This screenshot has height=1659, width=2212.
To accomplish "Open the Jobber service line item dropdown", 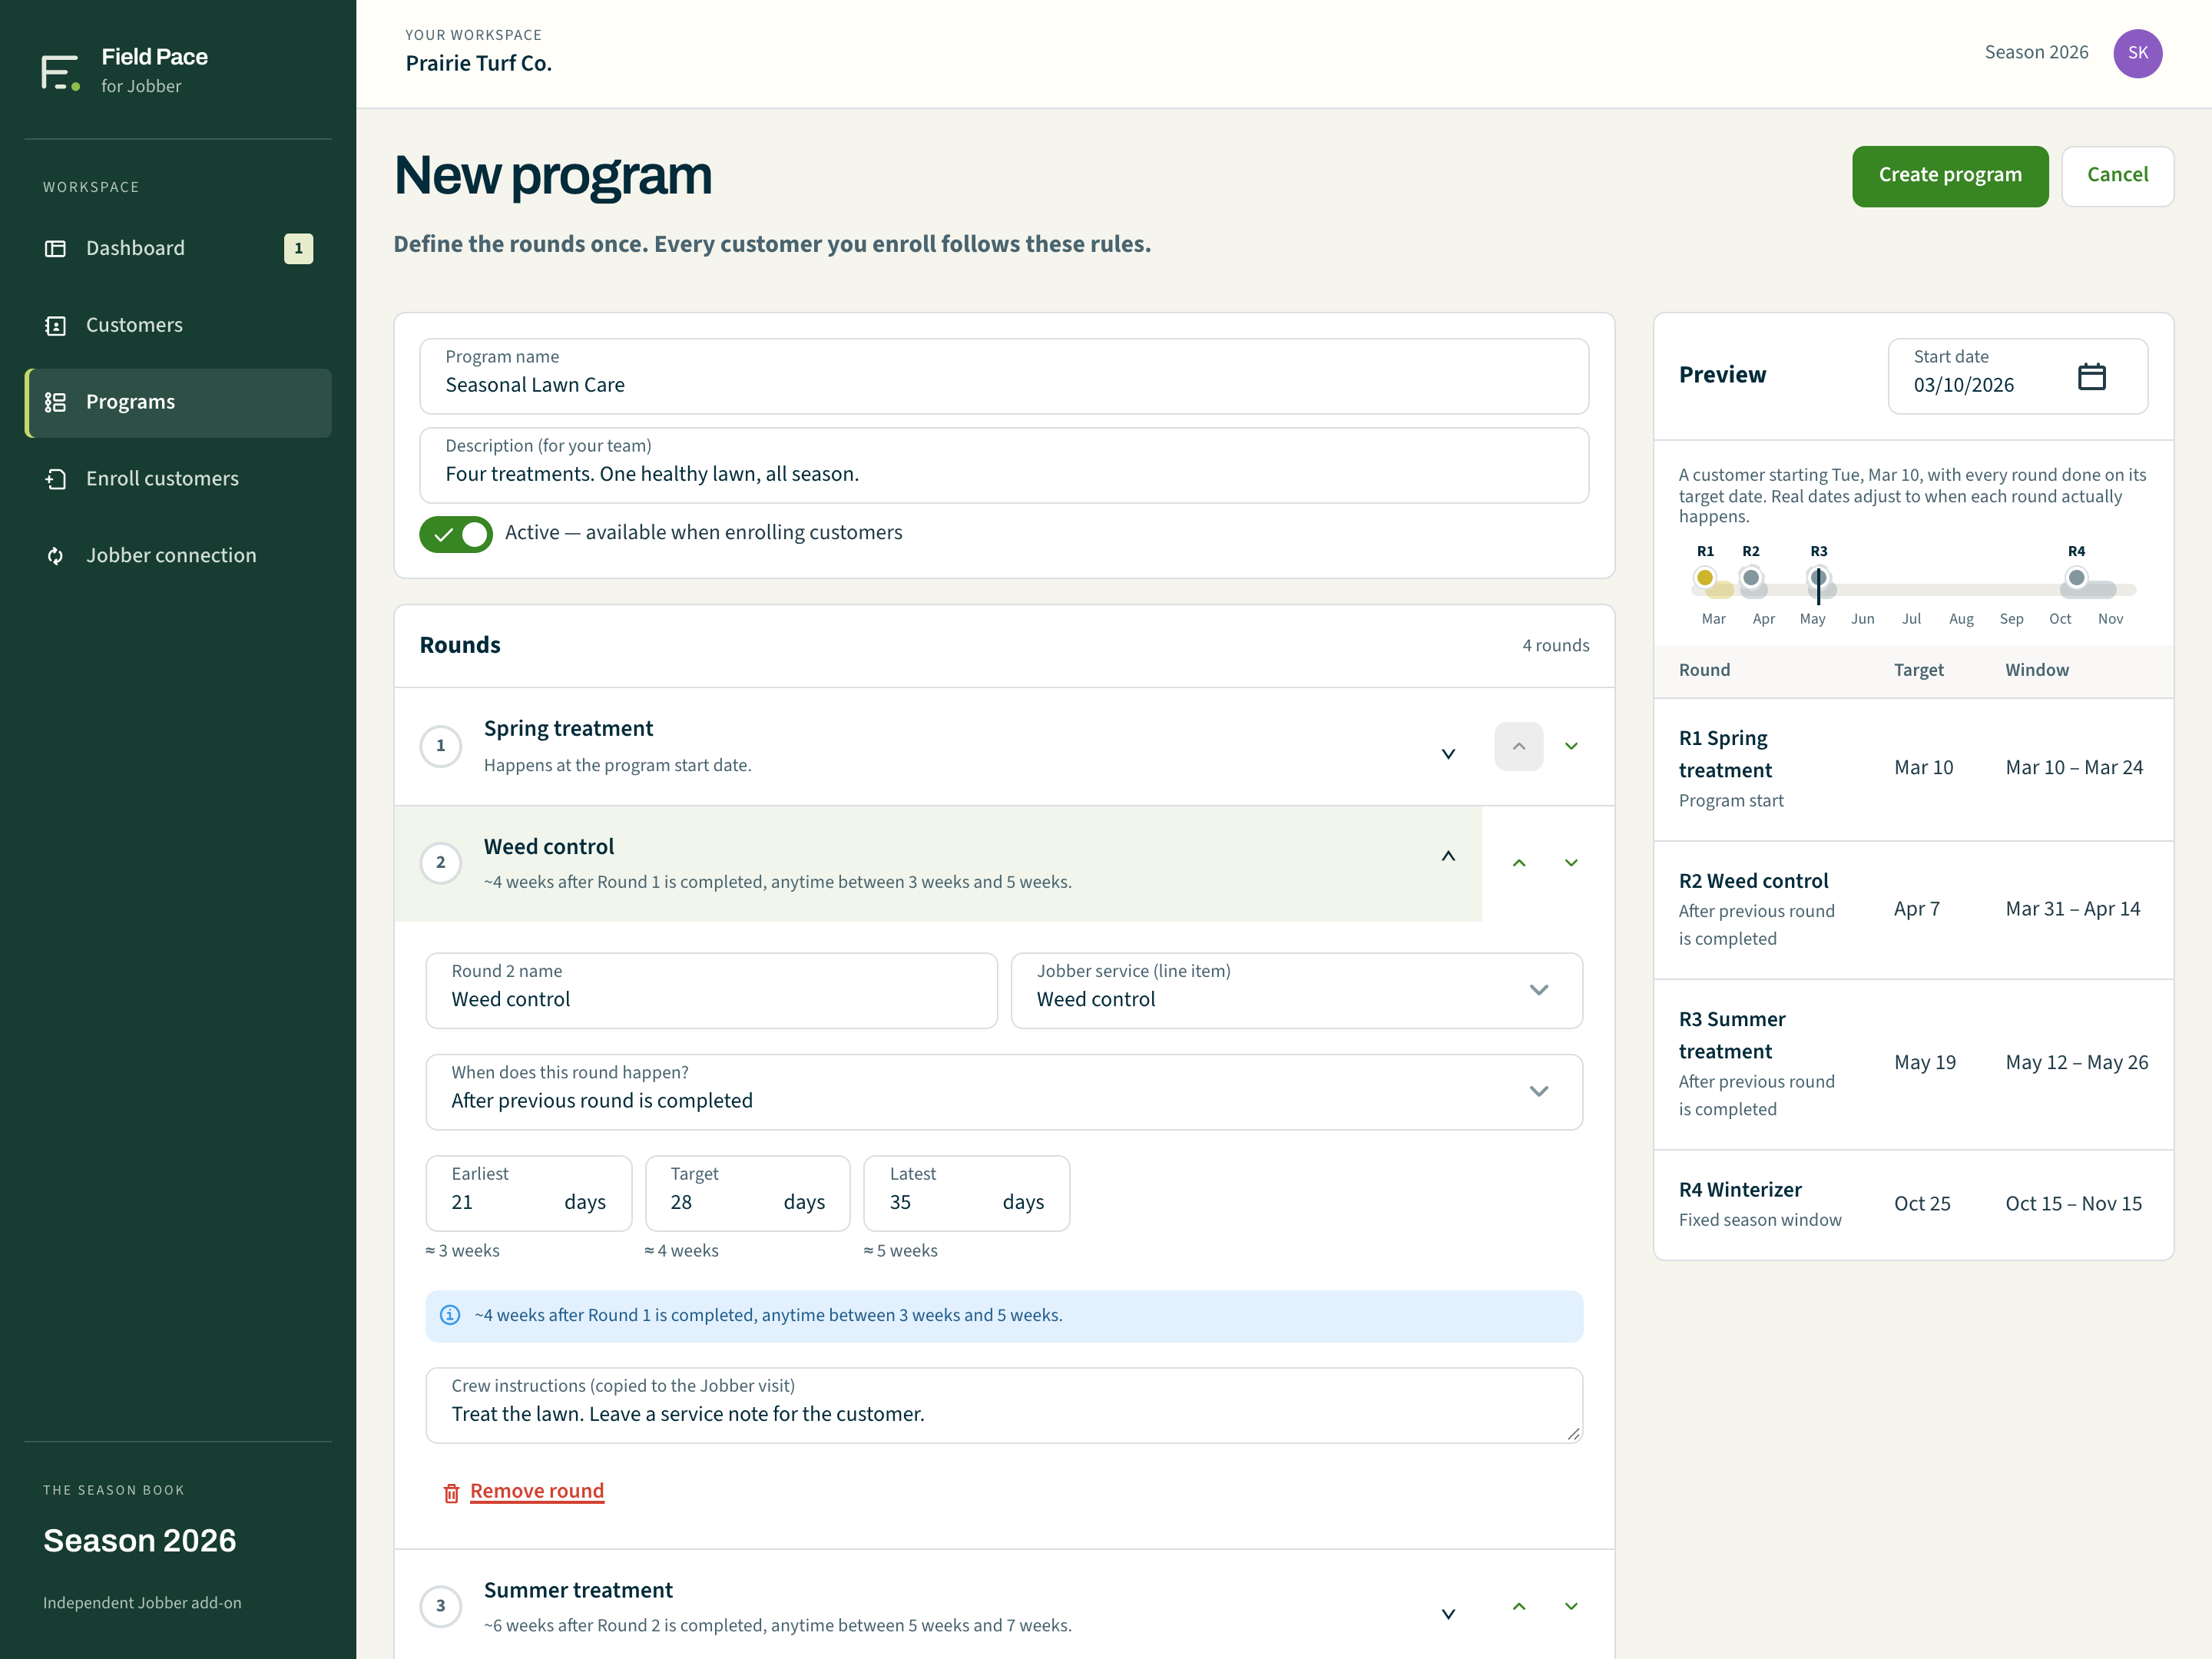I will point(1296,990).
